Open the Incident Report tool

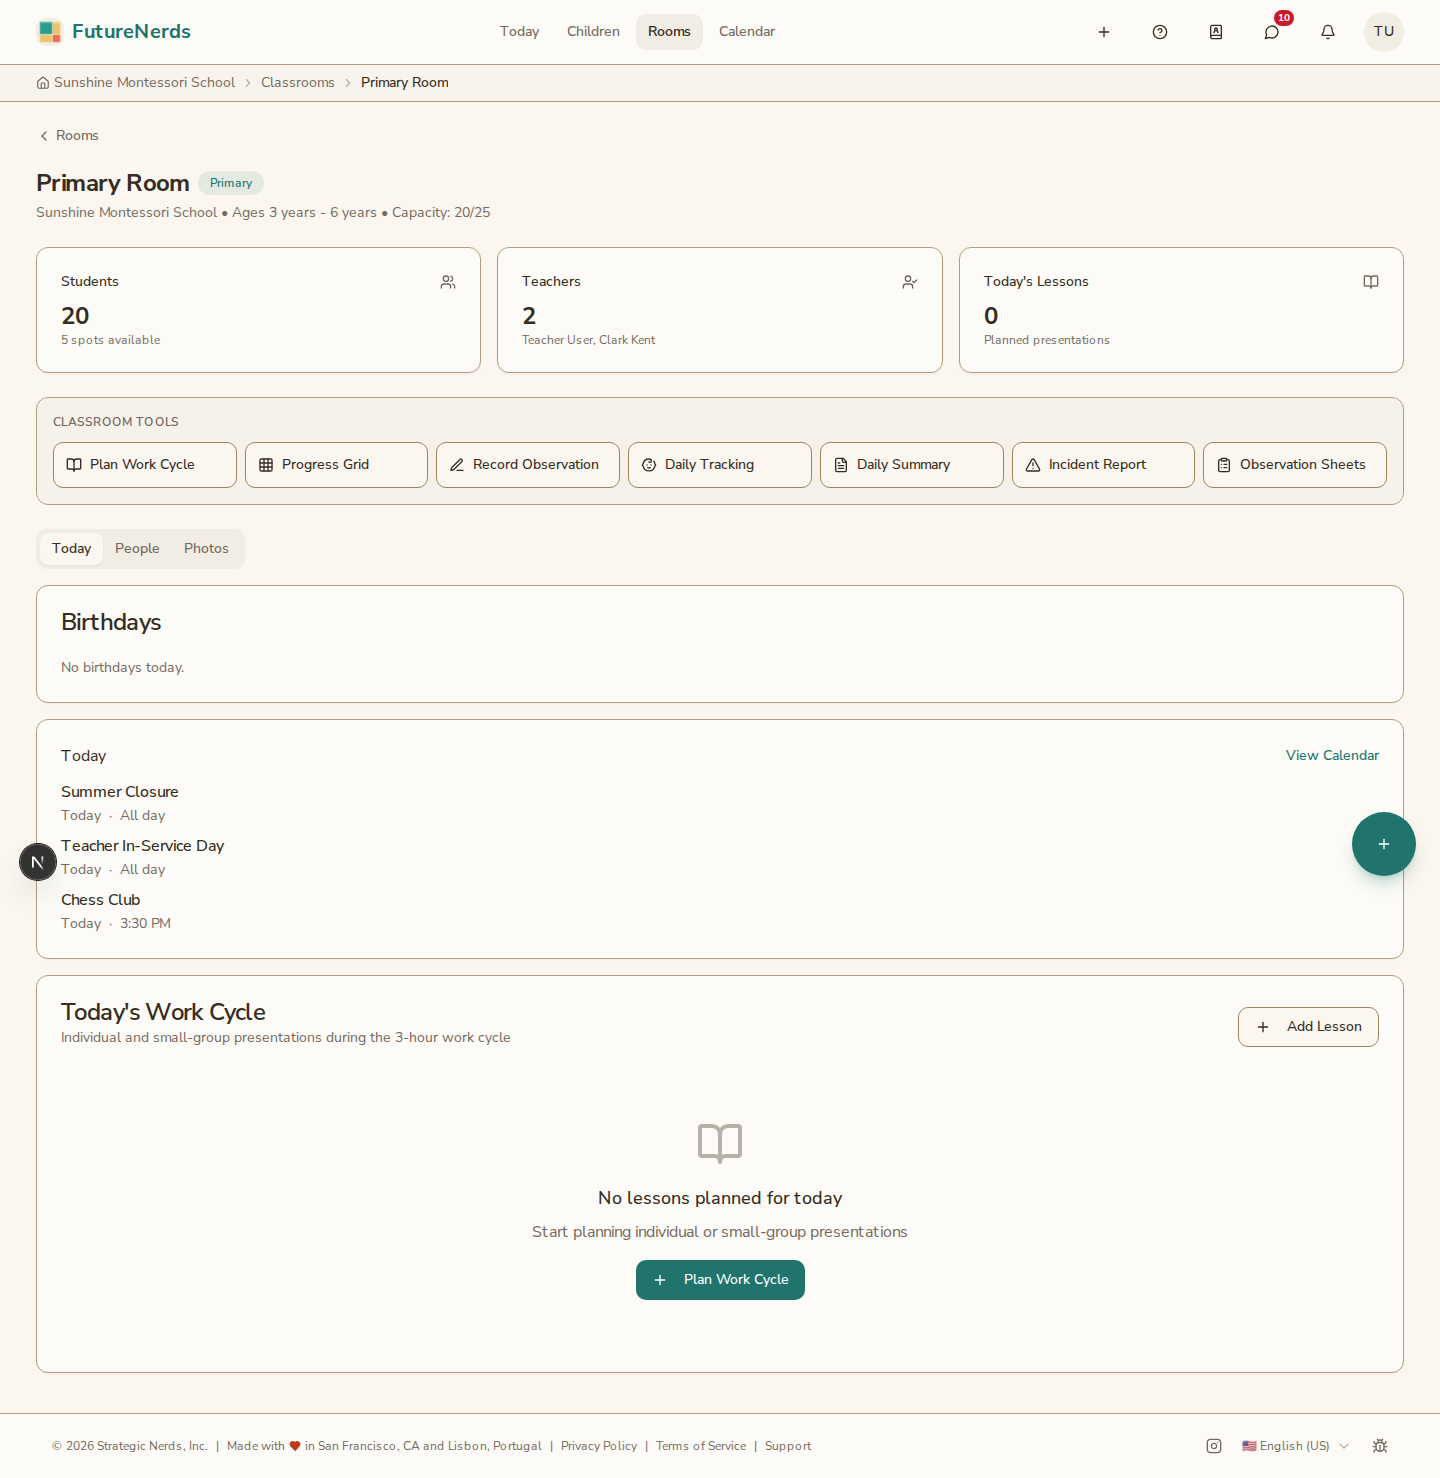click(x=1103, y=465)
